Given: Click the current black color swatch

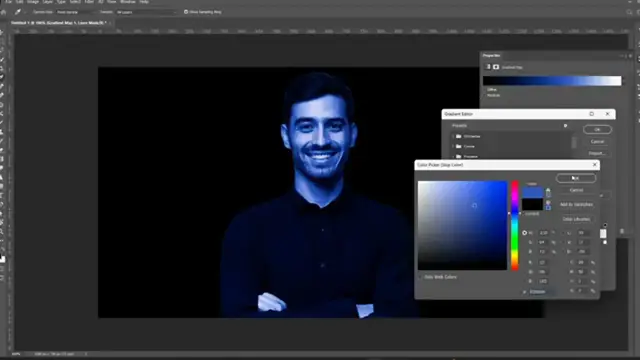Looking at the screenshot, I should (x=533, y=204).
